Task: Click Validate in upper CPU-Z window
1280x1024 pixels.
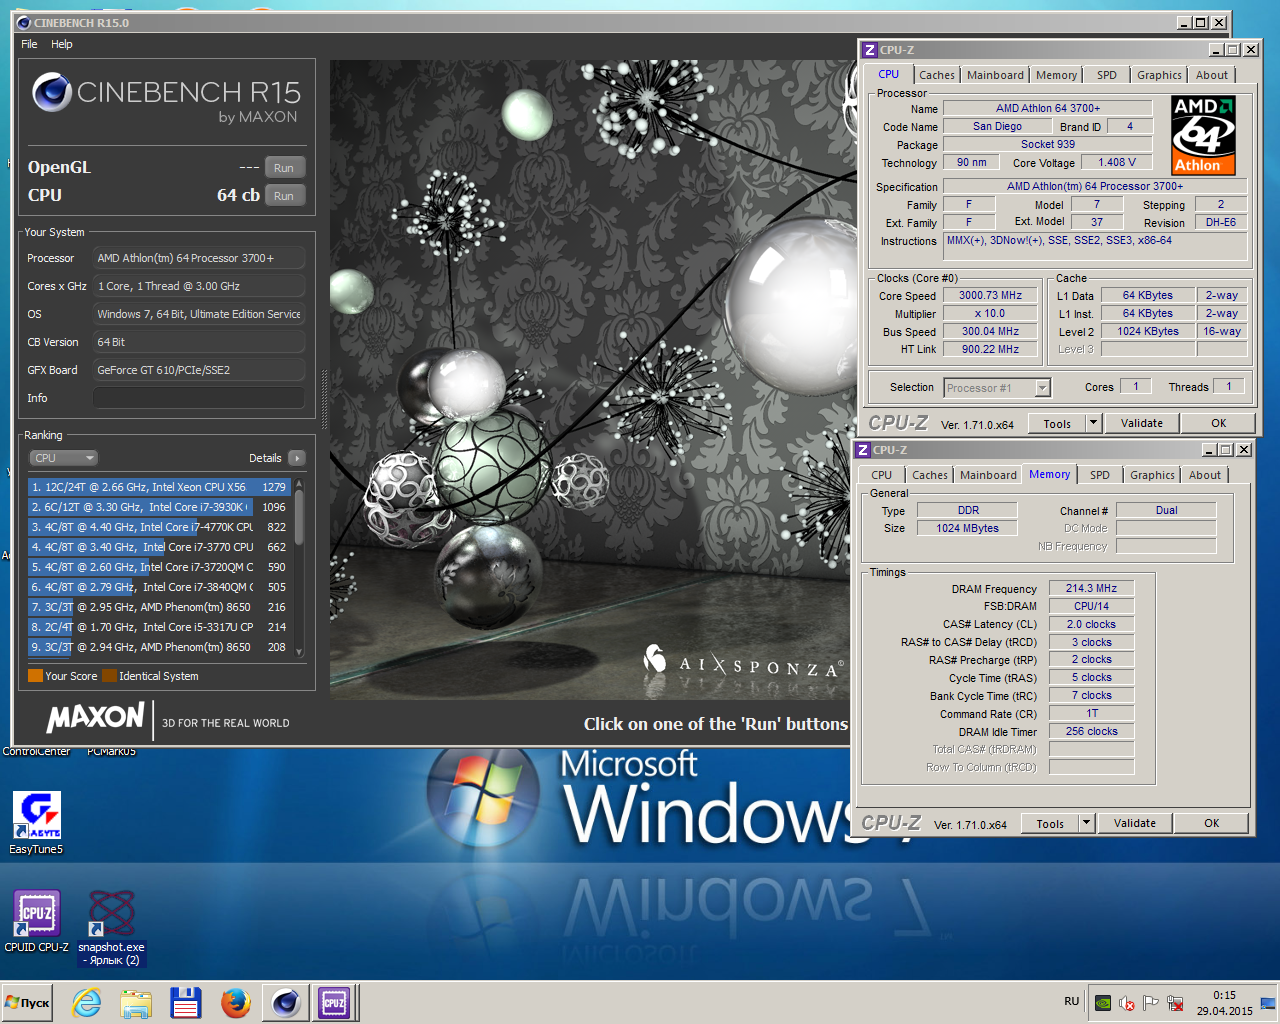Action: point(1142,423)
